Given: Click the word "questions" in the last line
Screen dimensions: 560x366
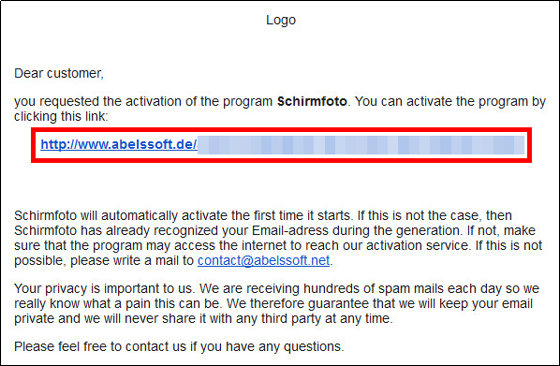Looking at the screenshot, I should (314, 346).
